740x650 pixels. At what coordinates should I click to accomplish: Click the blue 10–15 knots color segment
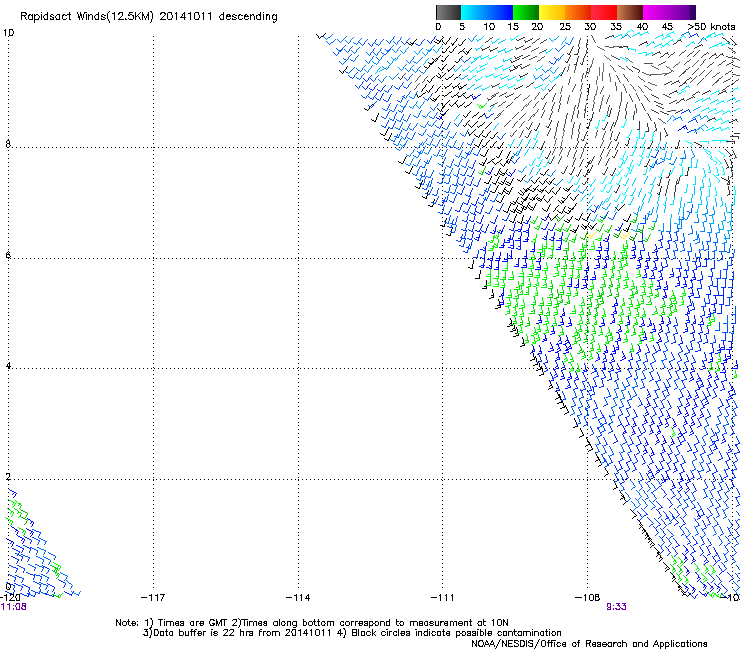click(500, 12)
